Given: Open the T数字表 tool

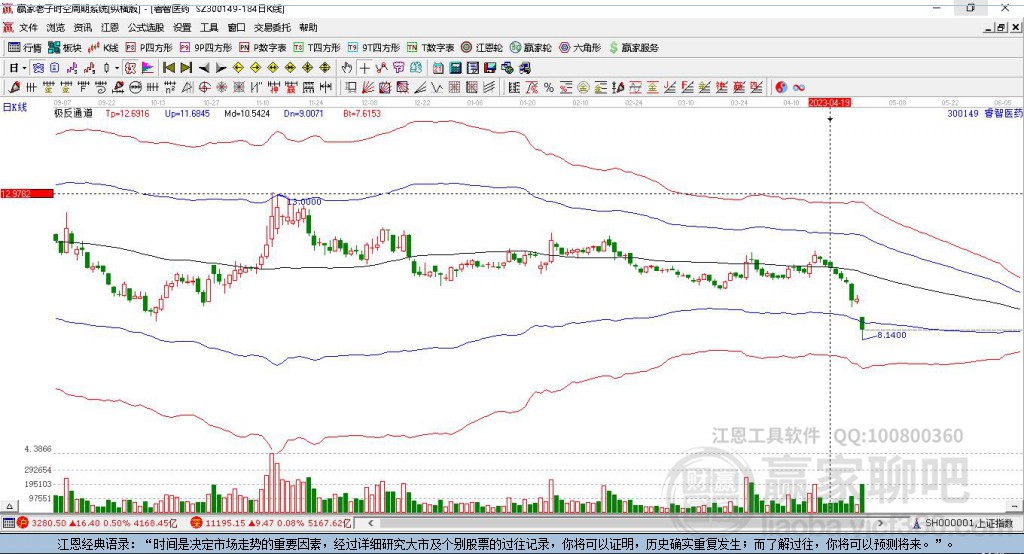Looking at the screenshot, I should pos(430,48).
